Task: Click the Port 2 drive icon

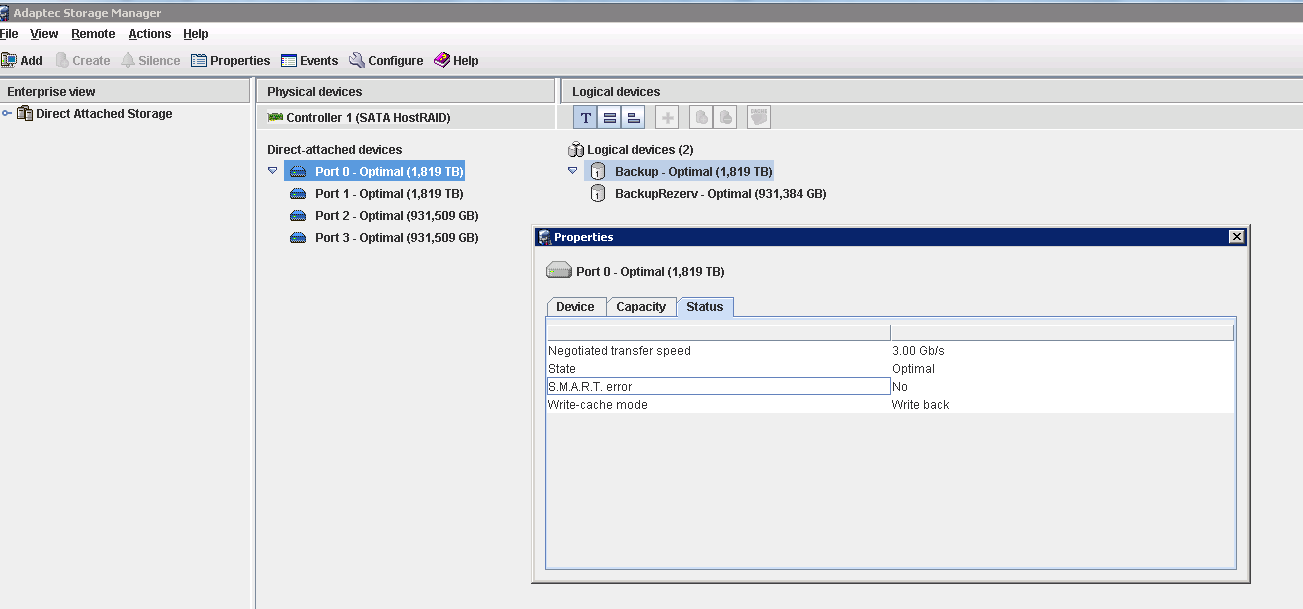Action: coord(298,216)
